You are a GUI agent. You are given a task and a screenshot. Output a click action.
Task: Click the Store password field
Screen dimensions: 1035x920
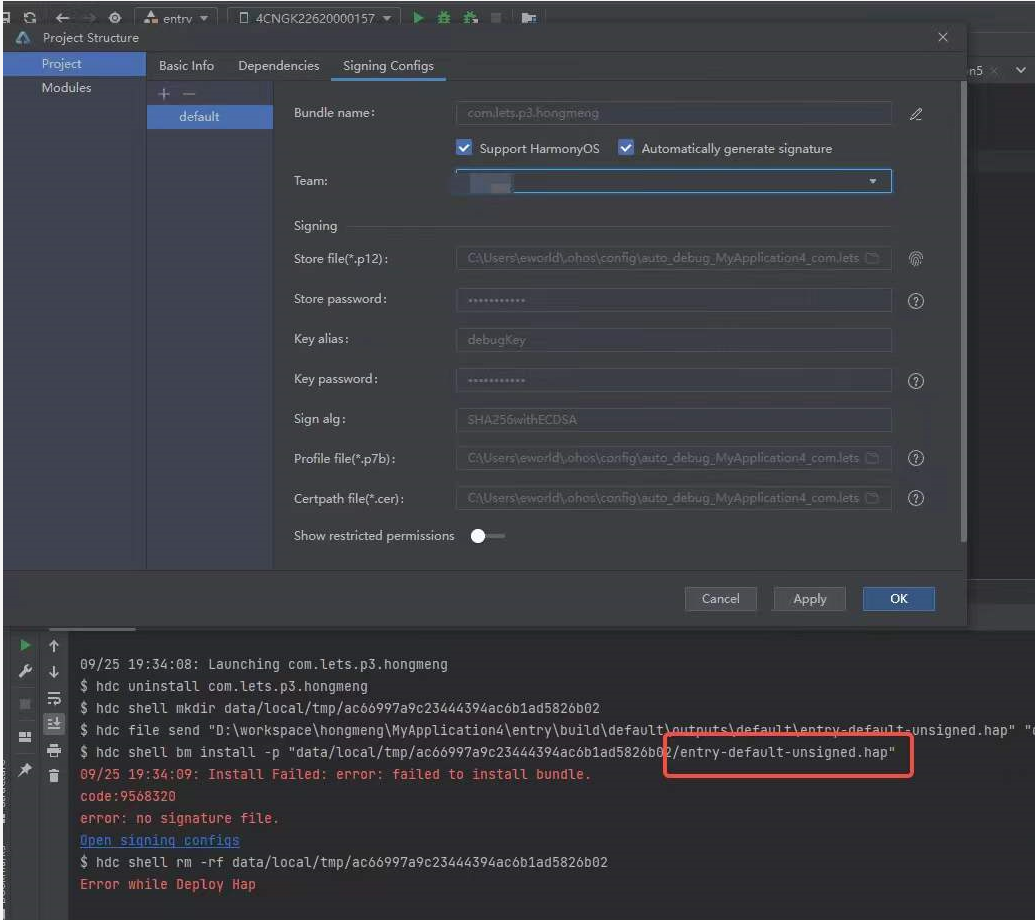tap(673, 300)
